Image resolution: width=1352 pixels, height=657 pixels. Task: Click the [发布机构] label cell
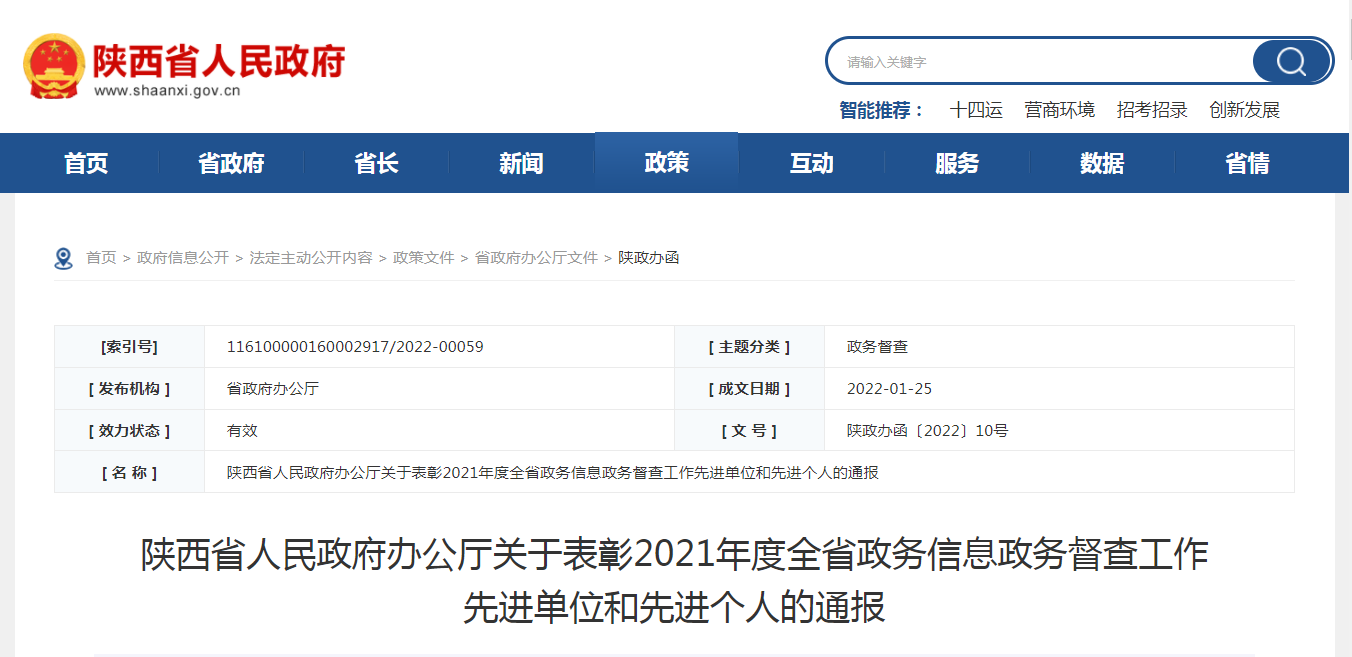129,389
